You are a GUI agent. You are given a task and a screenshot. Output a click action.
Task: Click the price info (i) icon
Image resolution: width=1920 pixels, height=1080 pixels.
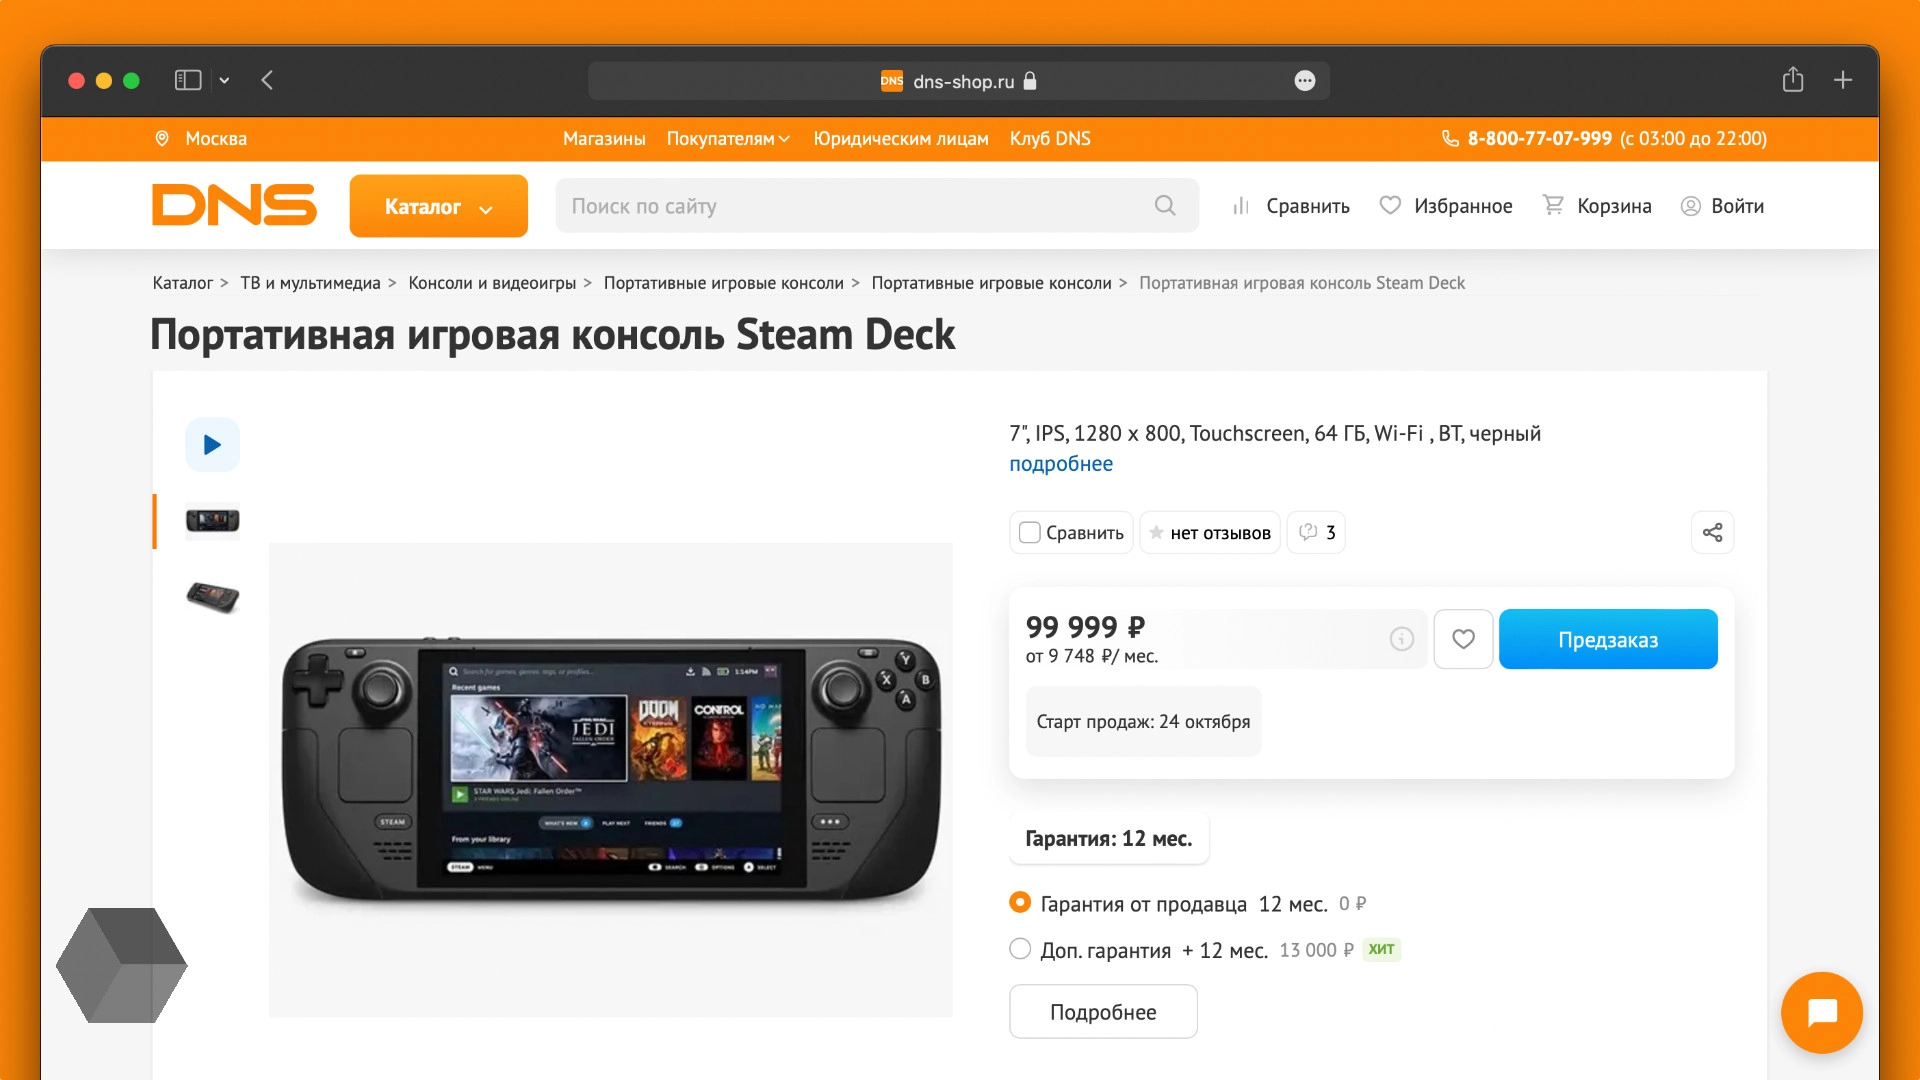point(1400,639)
